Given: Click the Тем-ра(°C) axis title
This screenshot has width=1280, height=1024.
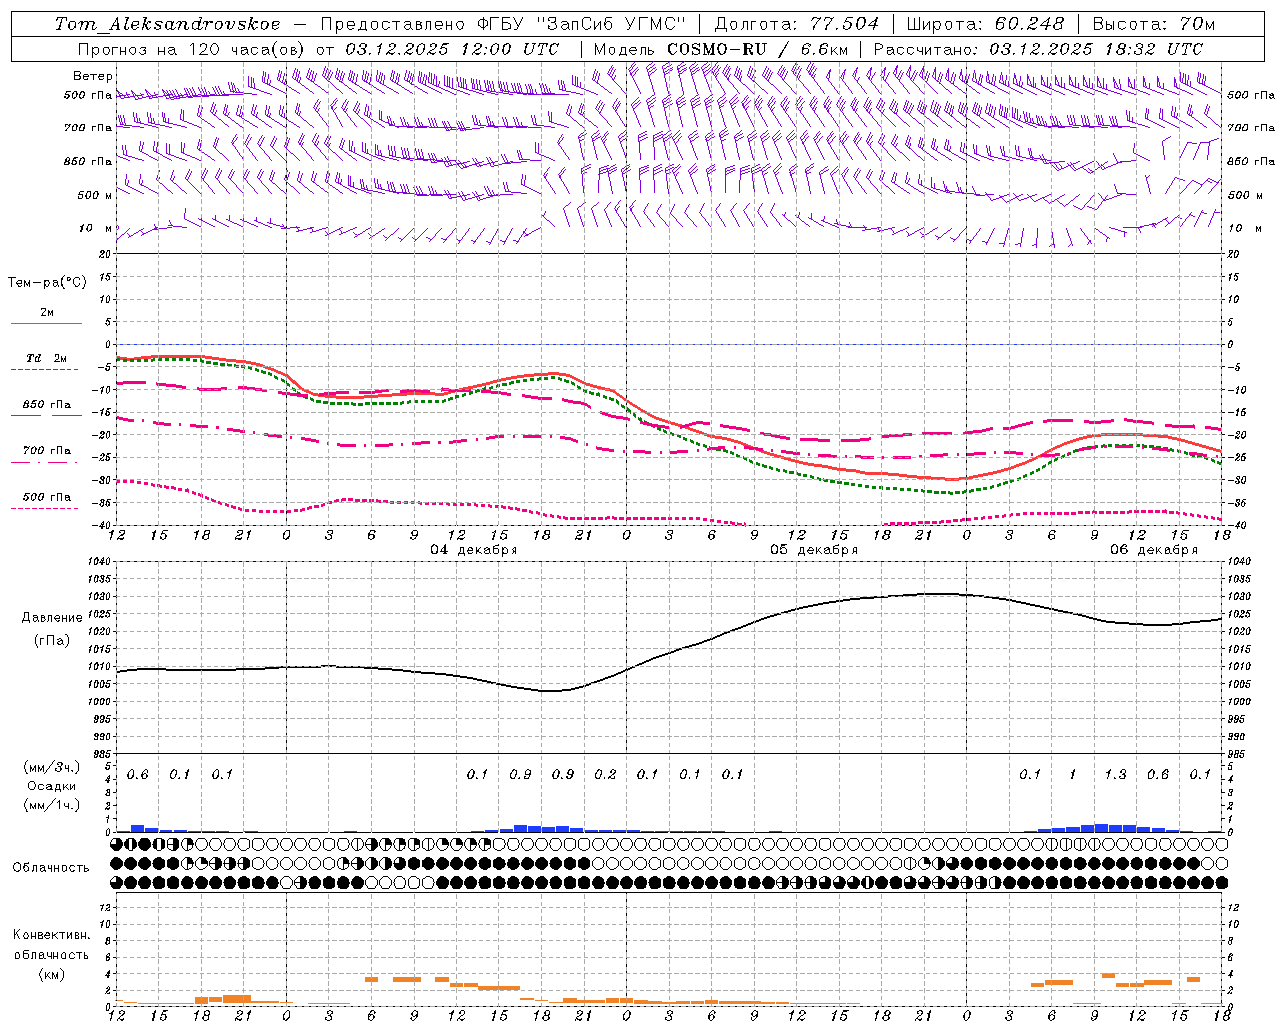Looking at the screenshot, I should point(47,282).
